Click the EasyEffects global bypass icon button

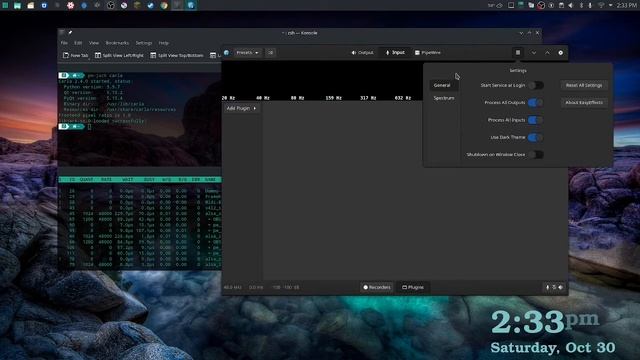pos(270,53)
